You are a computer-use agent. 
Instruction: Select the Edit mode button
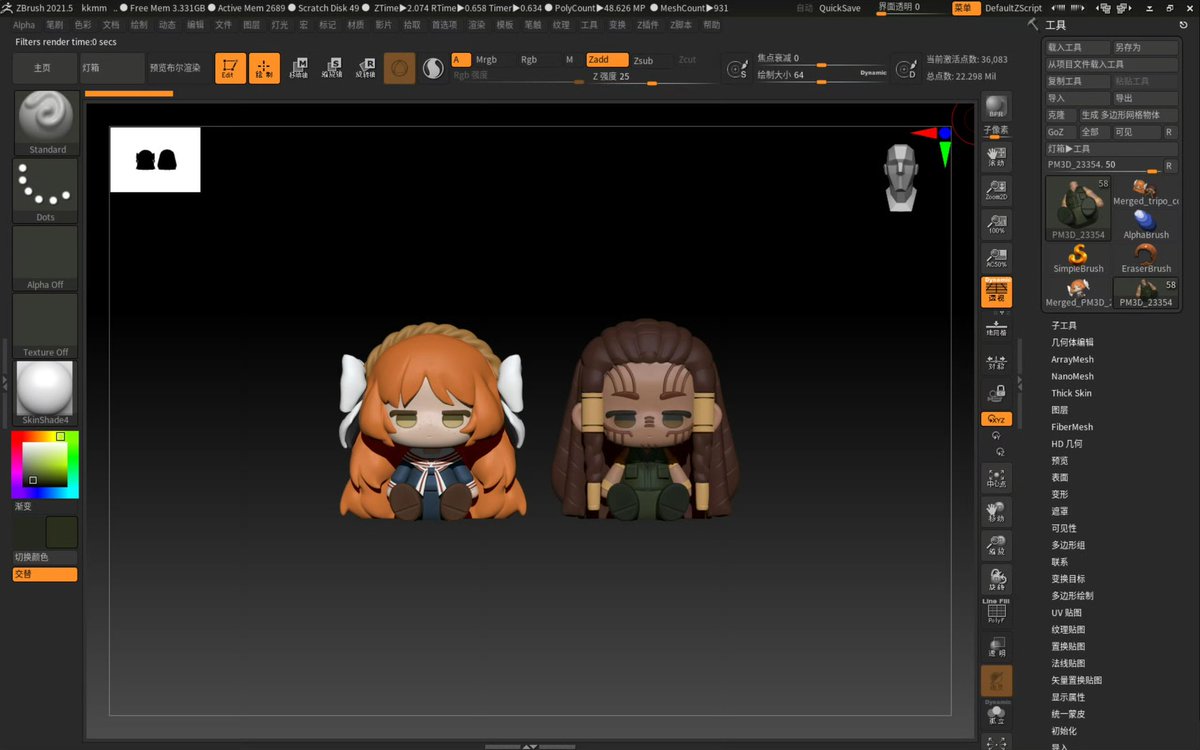click(x=229, y=68)
